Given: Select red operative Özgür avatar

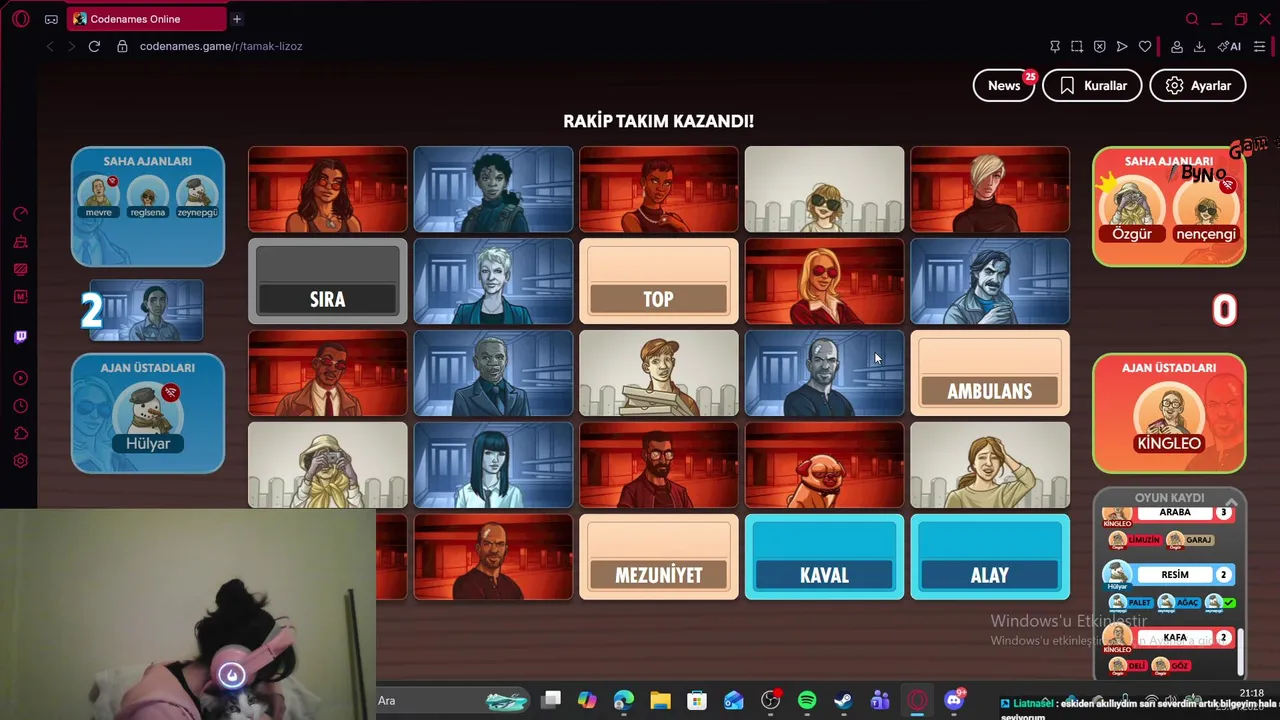Looking at the screenshot, I should [x=1132, y=211].
